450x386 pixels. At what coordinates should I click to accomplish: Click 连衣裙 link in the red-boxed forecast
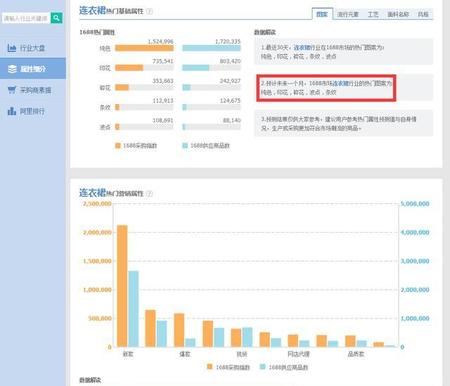click(x=340, y=83)
